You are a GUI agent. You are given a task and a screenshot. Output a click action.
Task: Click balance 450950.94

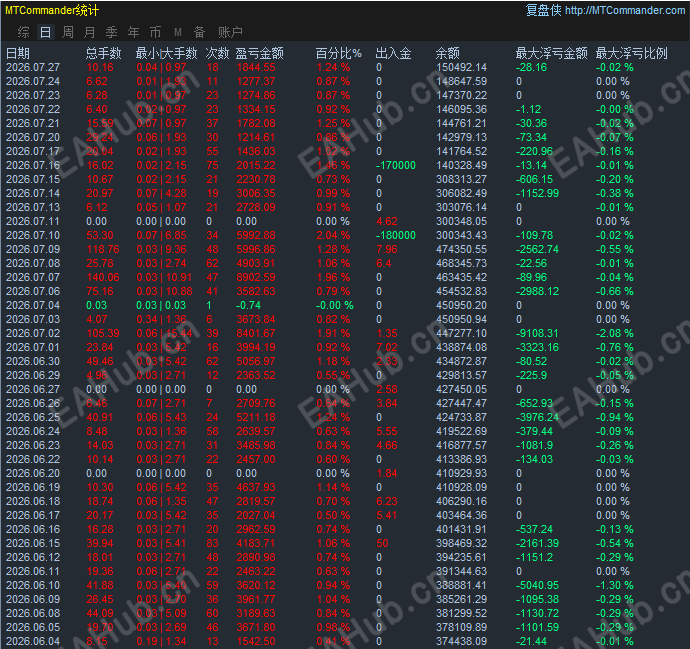462,319
